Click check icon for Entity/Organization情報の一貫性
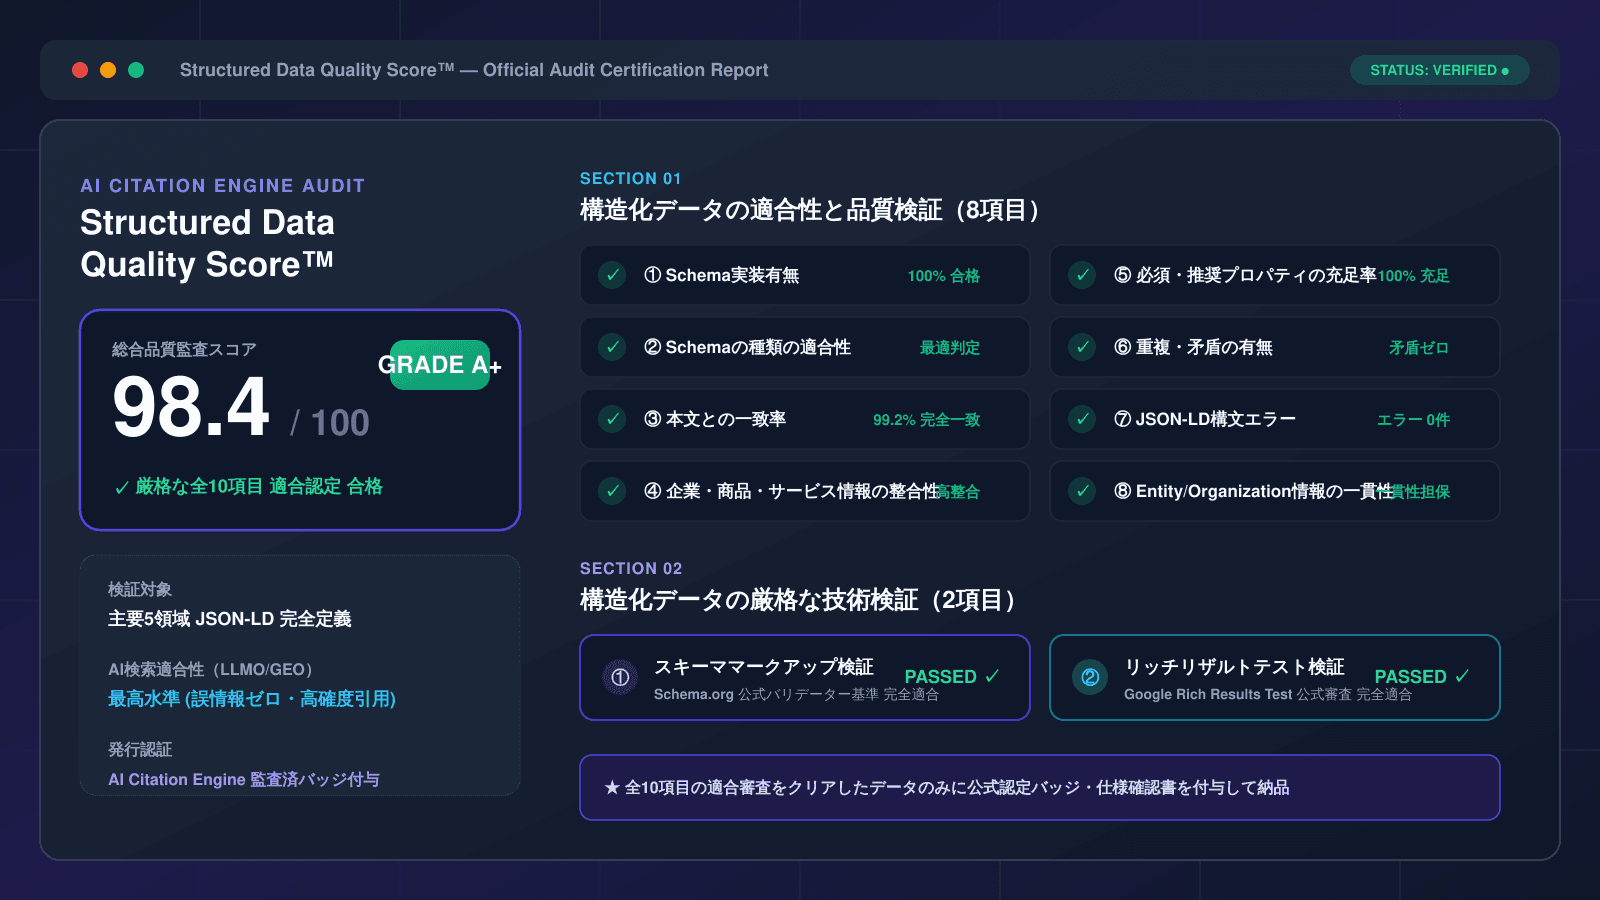1600x900 pixels. tap(1082, 491)
